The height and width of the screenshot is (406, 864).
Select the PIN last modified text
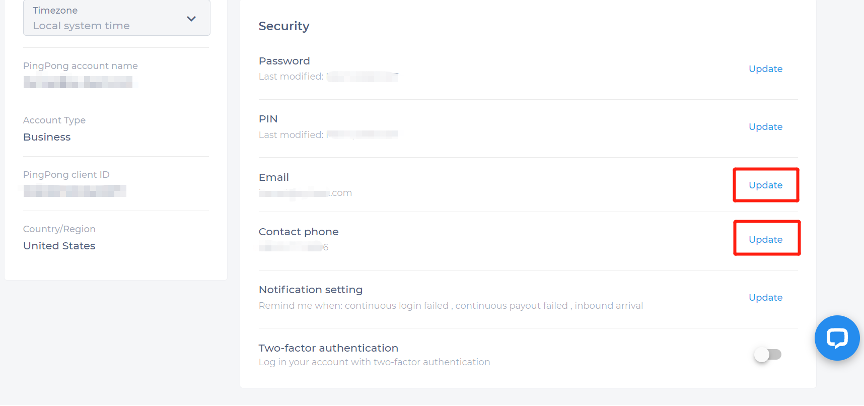point(328,134)
